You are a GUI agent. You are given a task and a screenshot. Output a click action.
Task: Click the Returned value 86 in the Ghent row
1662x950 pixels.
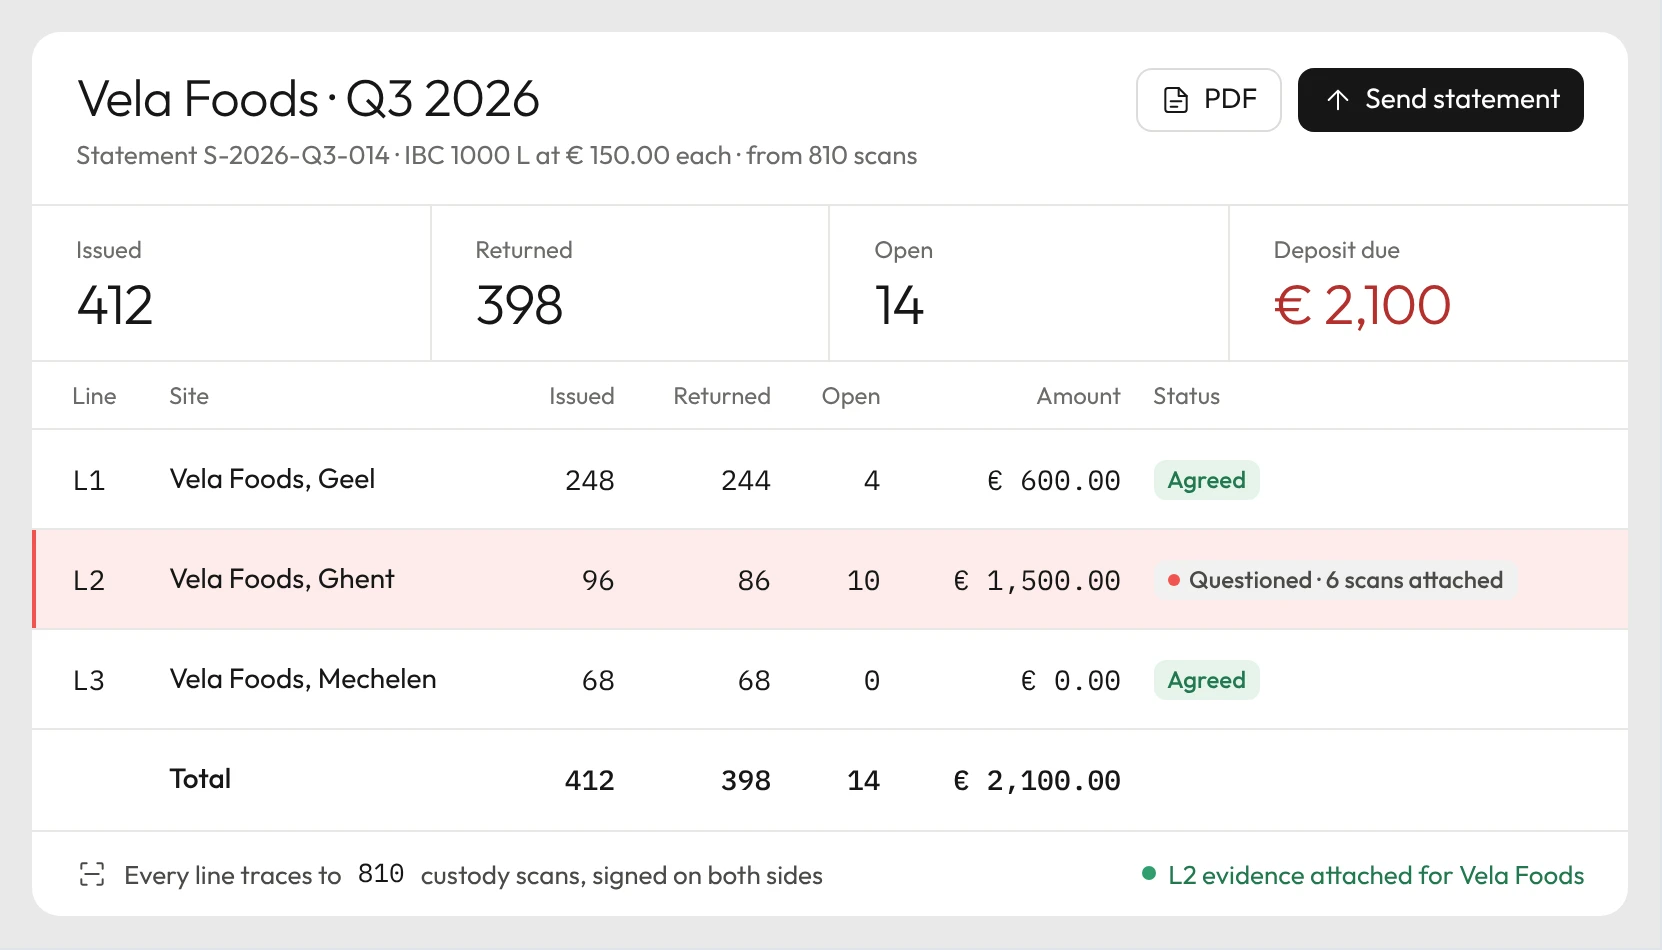tap(754, 580)
